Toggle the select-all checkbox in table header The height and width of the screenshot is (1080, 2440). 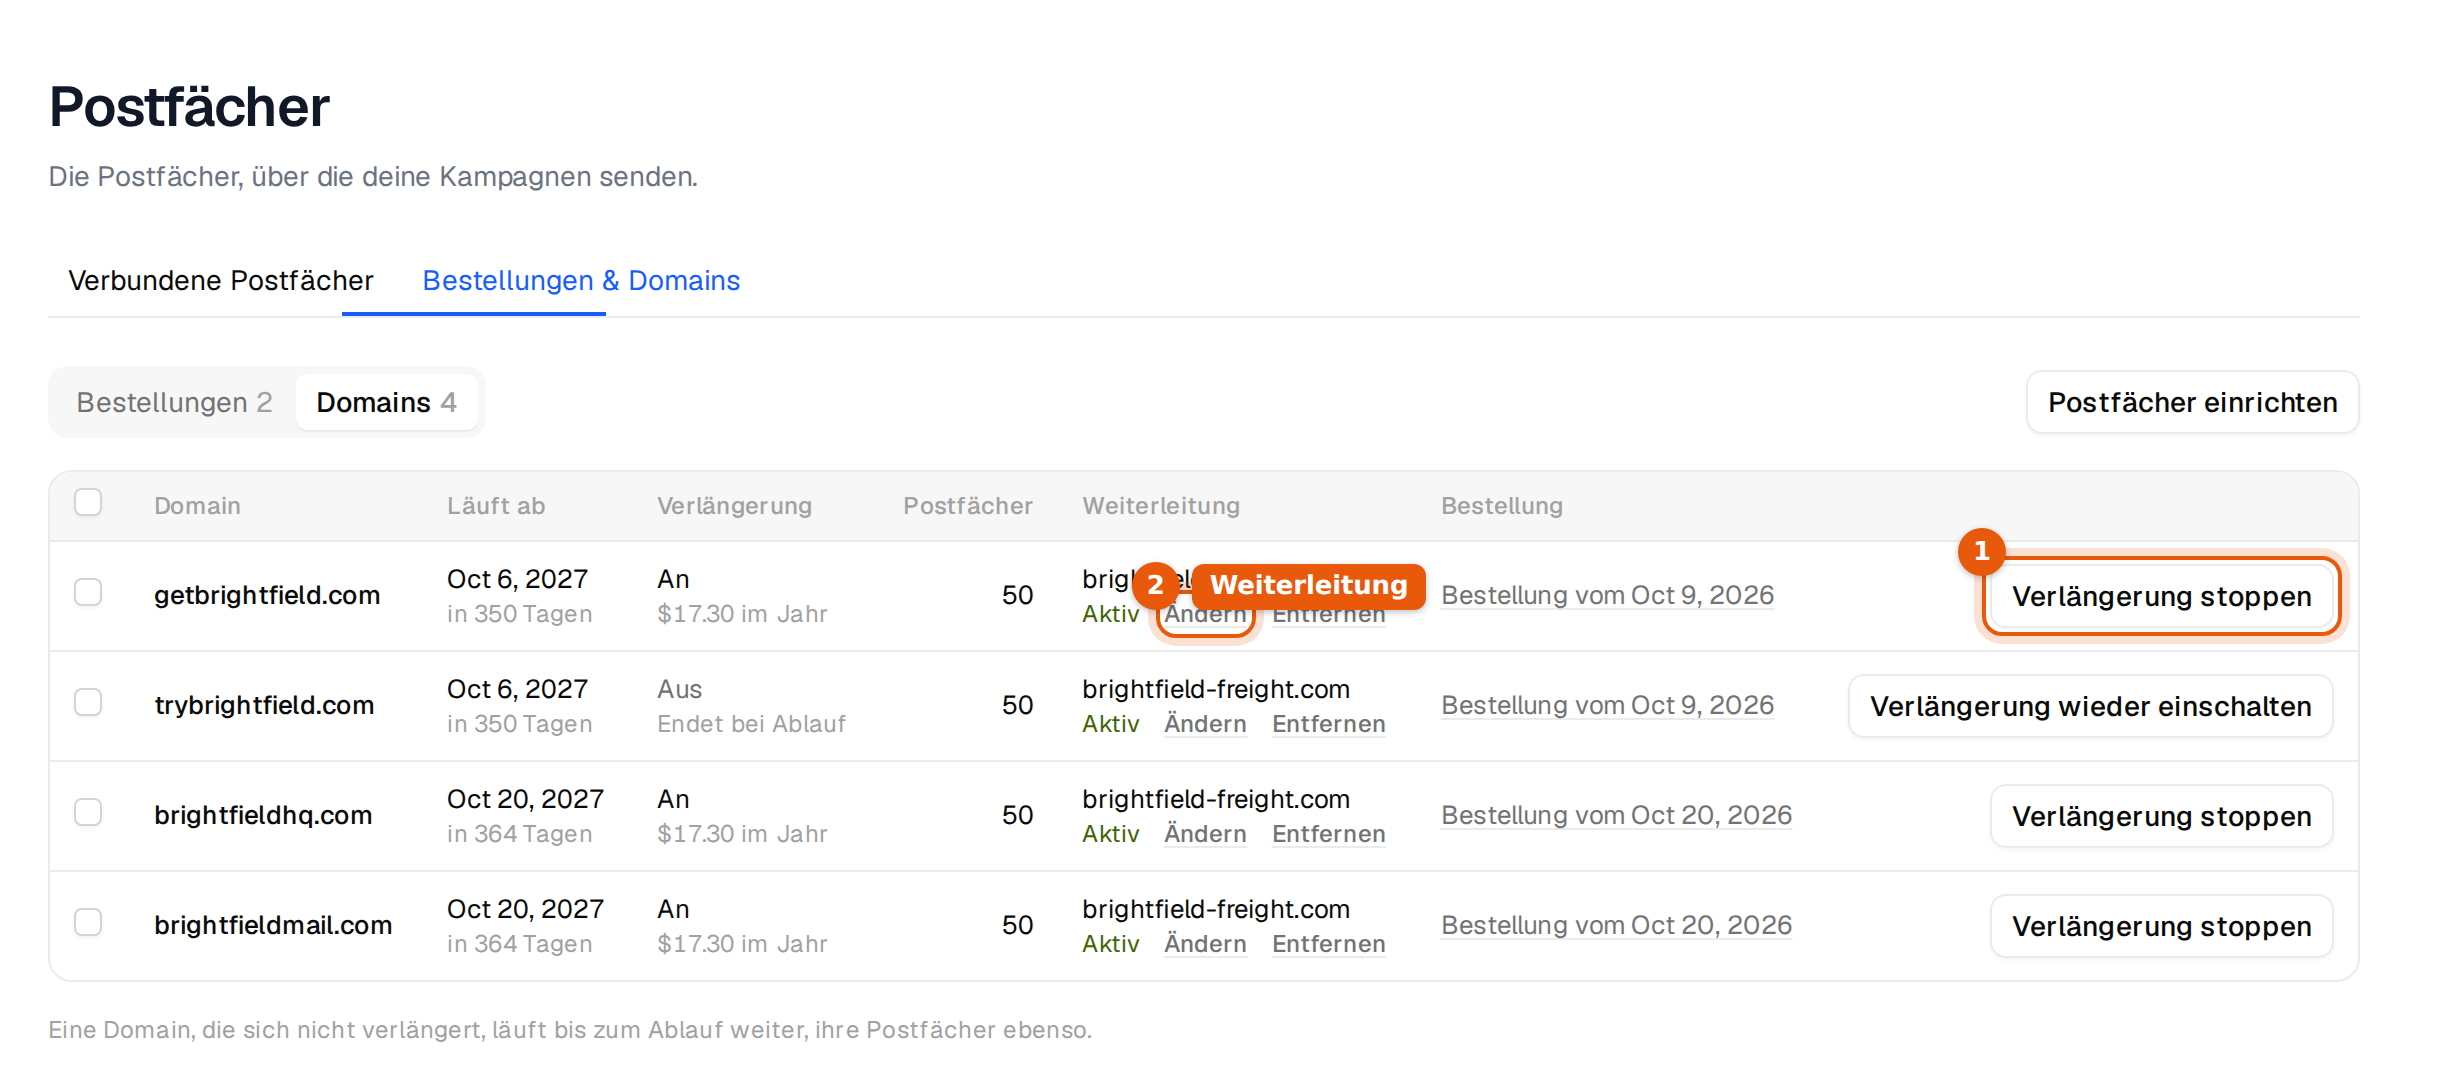click(x=88, y=502)
